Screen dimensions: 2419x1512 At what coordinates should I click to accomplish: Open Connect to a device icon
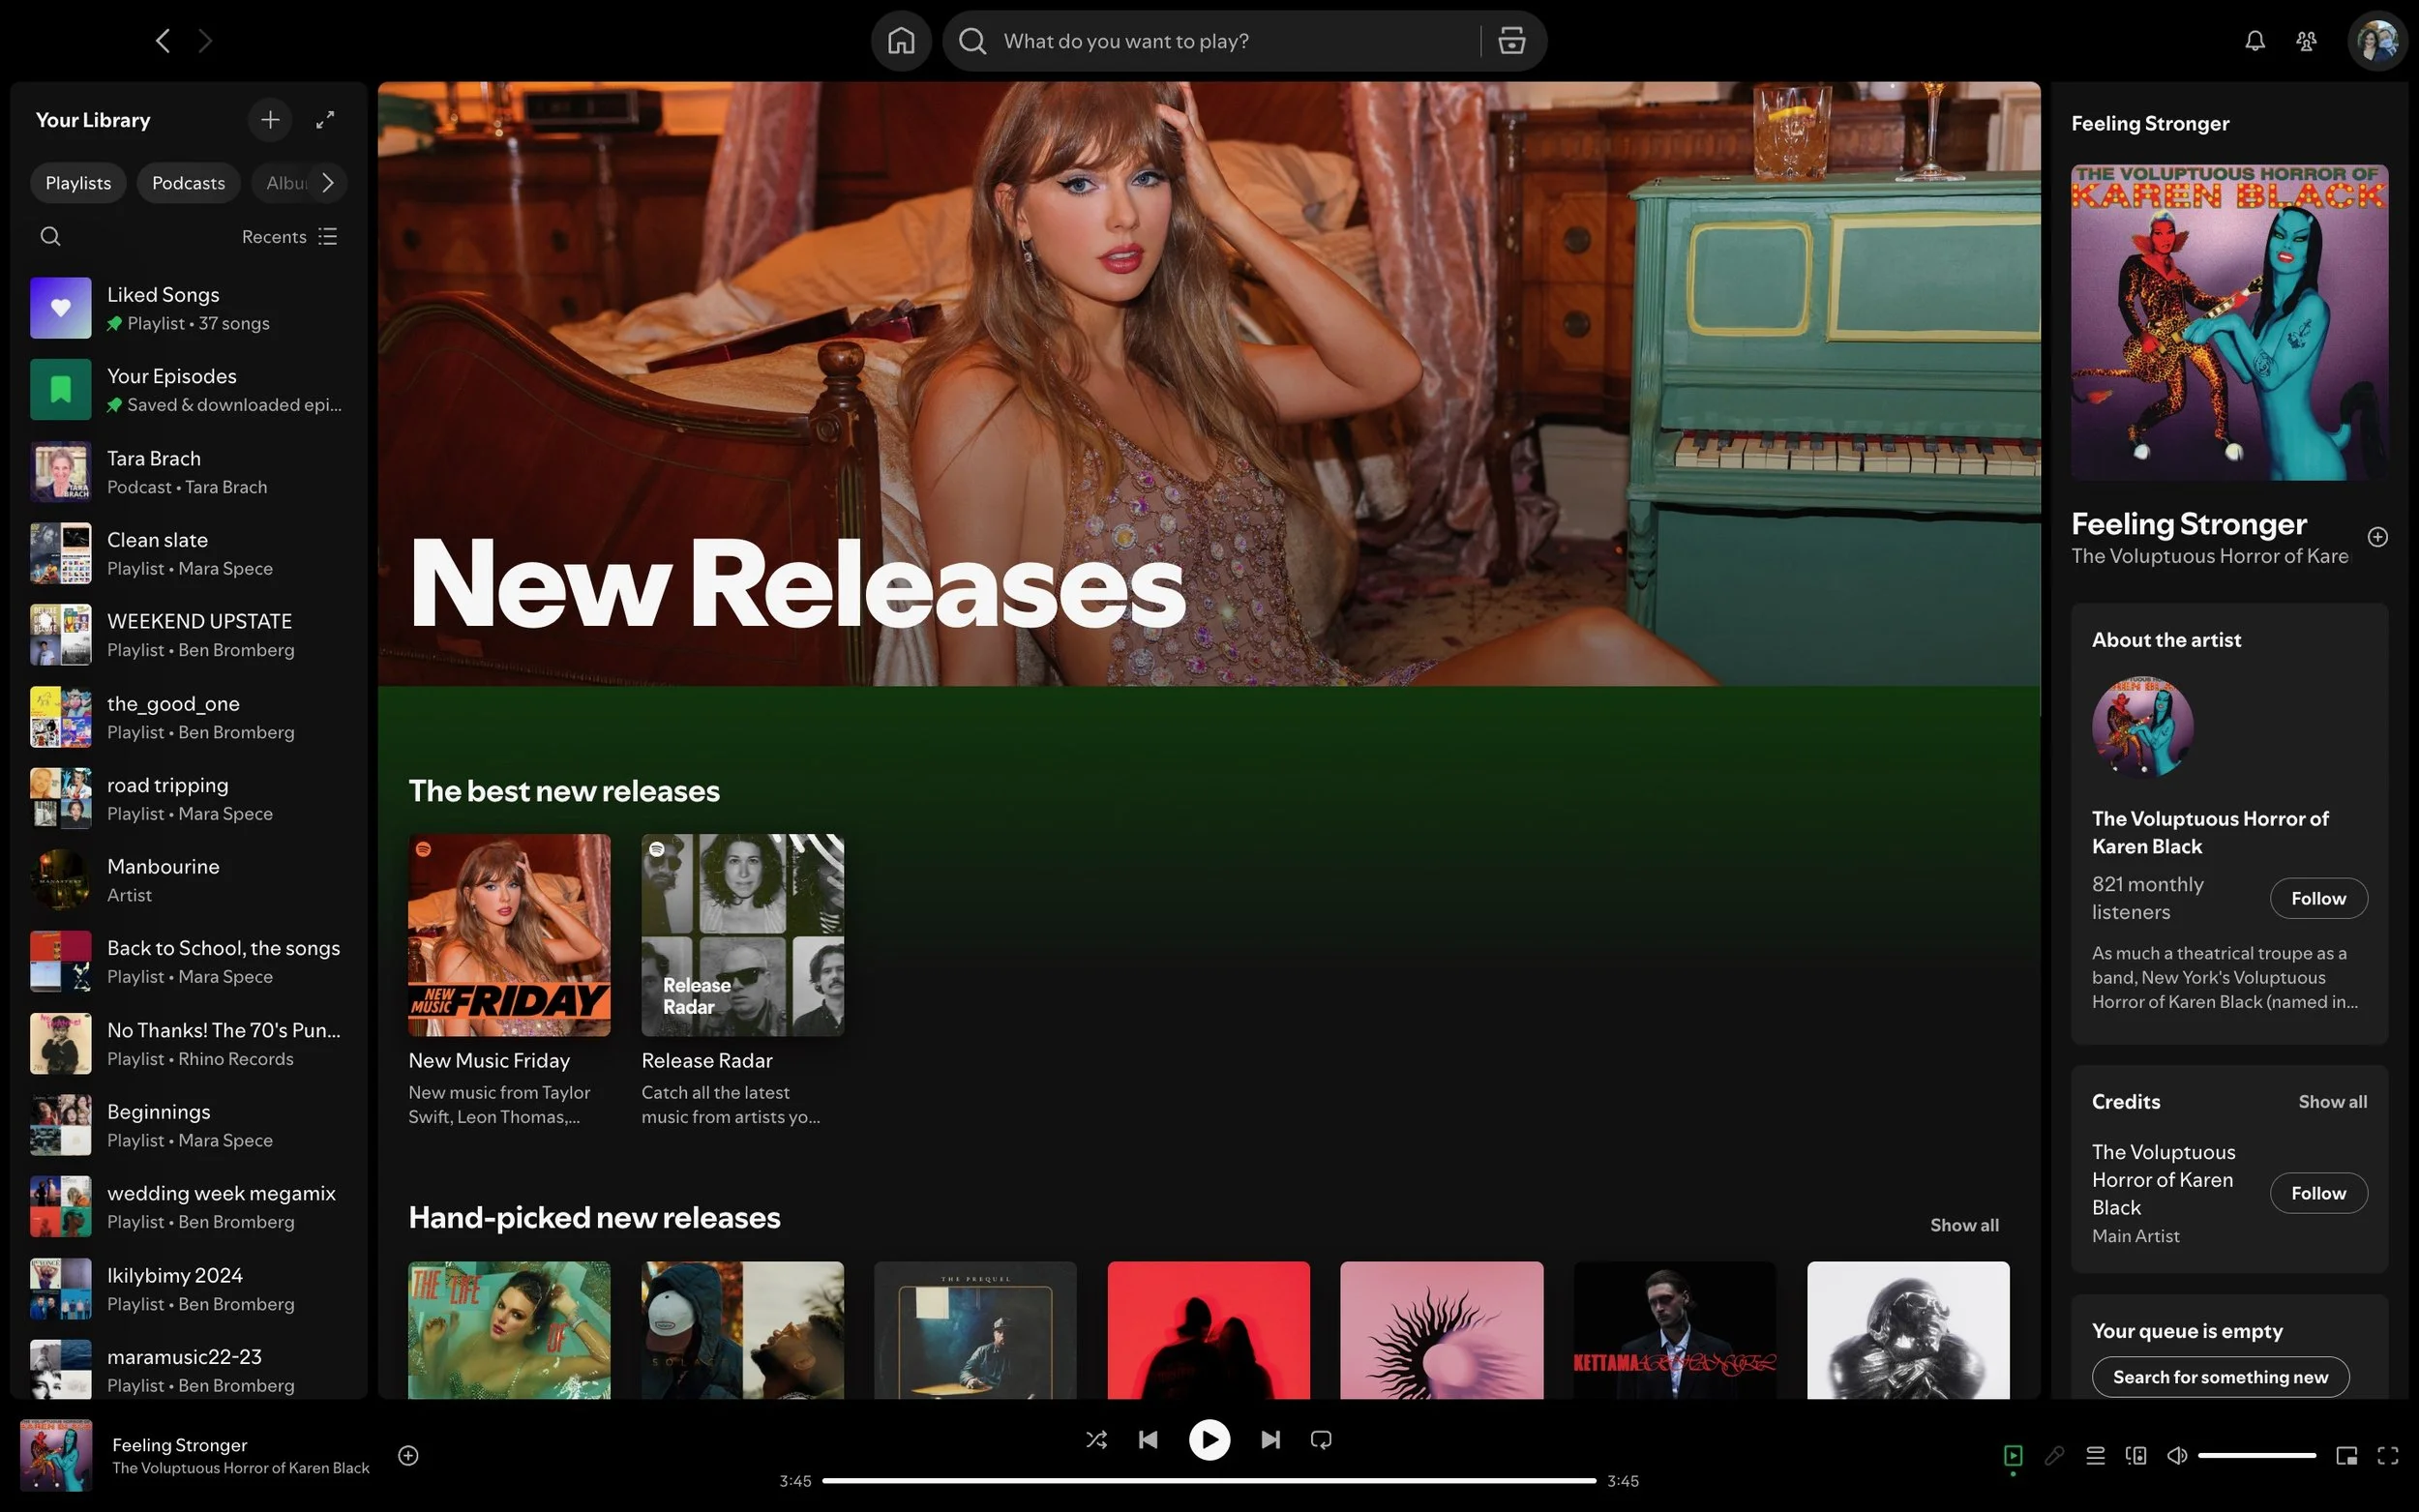pyautogui.click(x=2136, y=1455)
